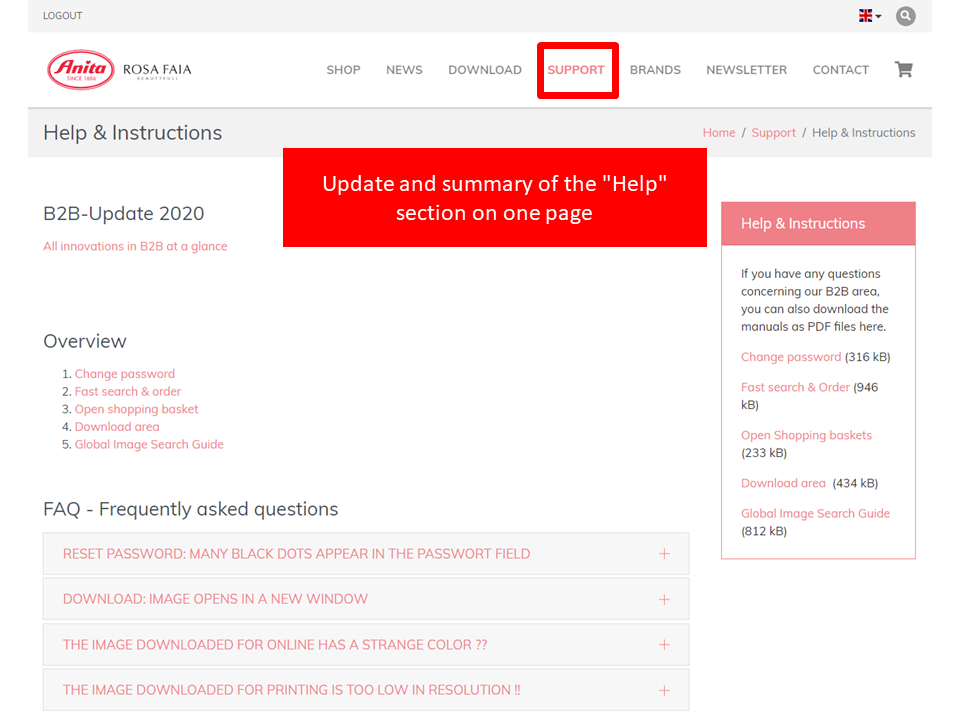The image size is (960, 720).
Task: Open the Download navigation item
Action: coord(485,70)
